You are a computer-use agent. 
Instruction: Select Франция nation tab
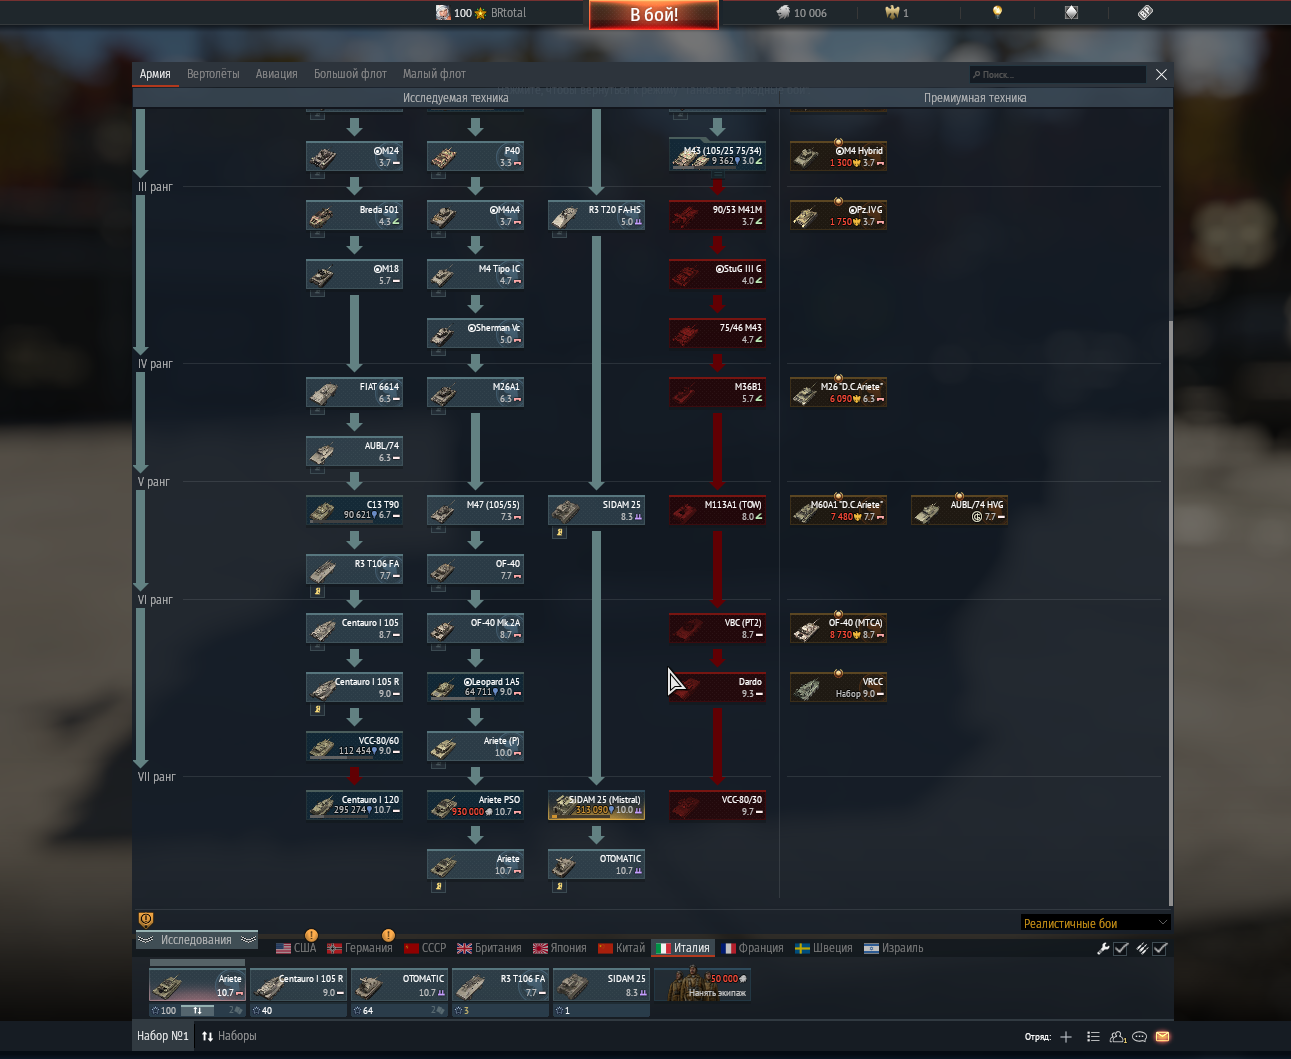(x=753, y=948)
